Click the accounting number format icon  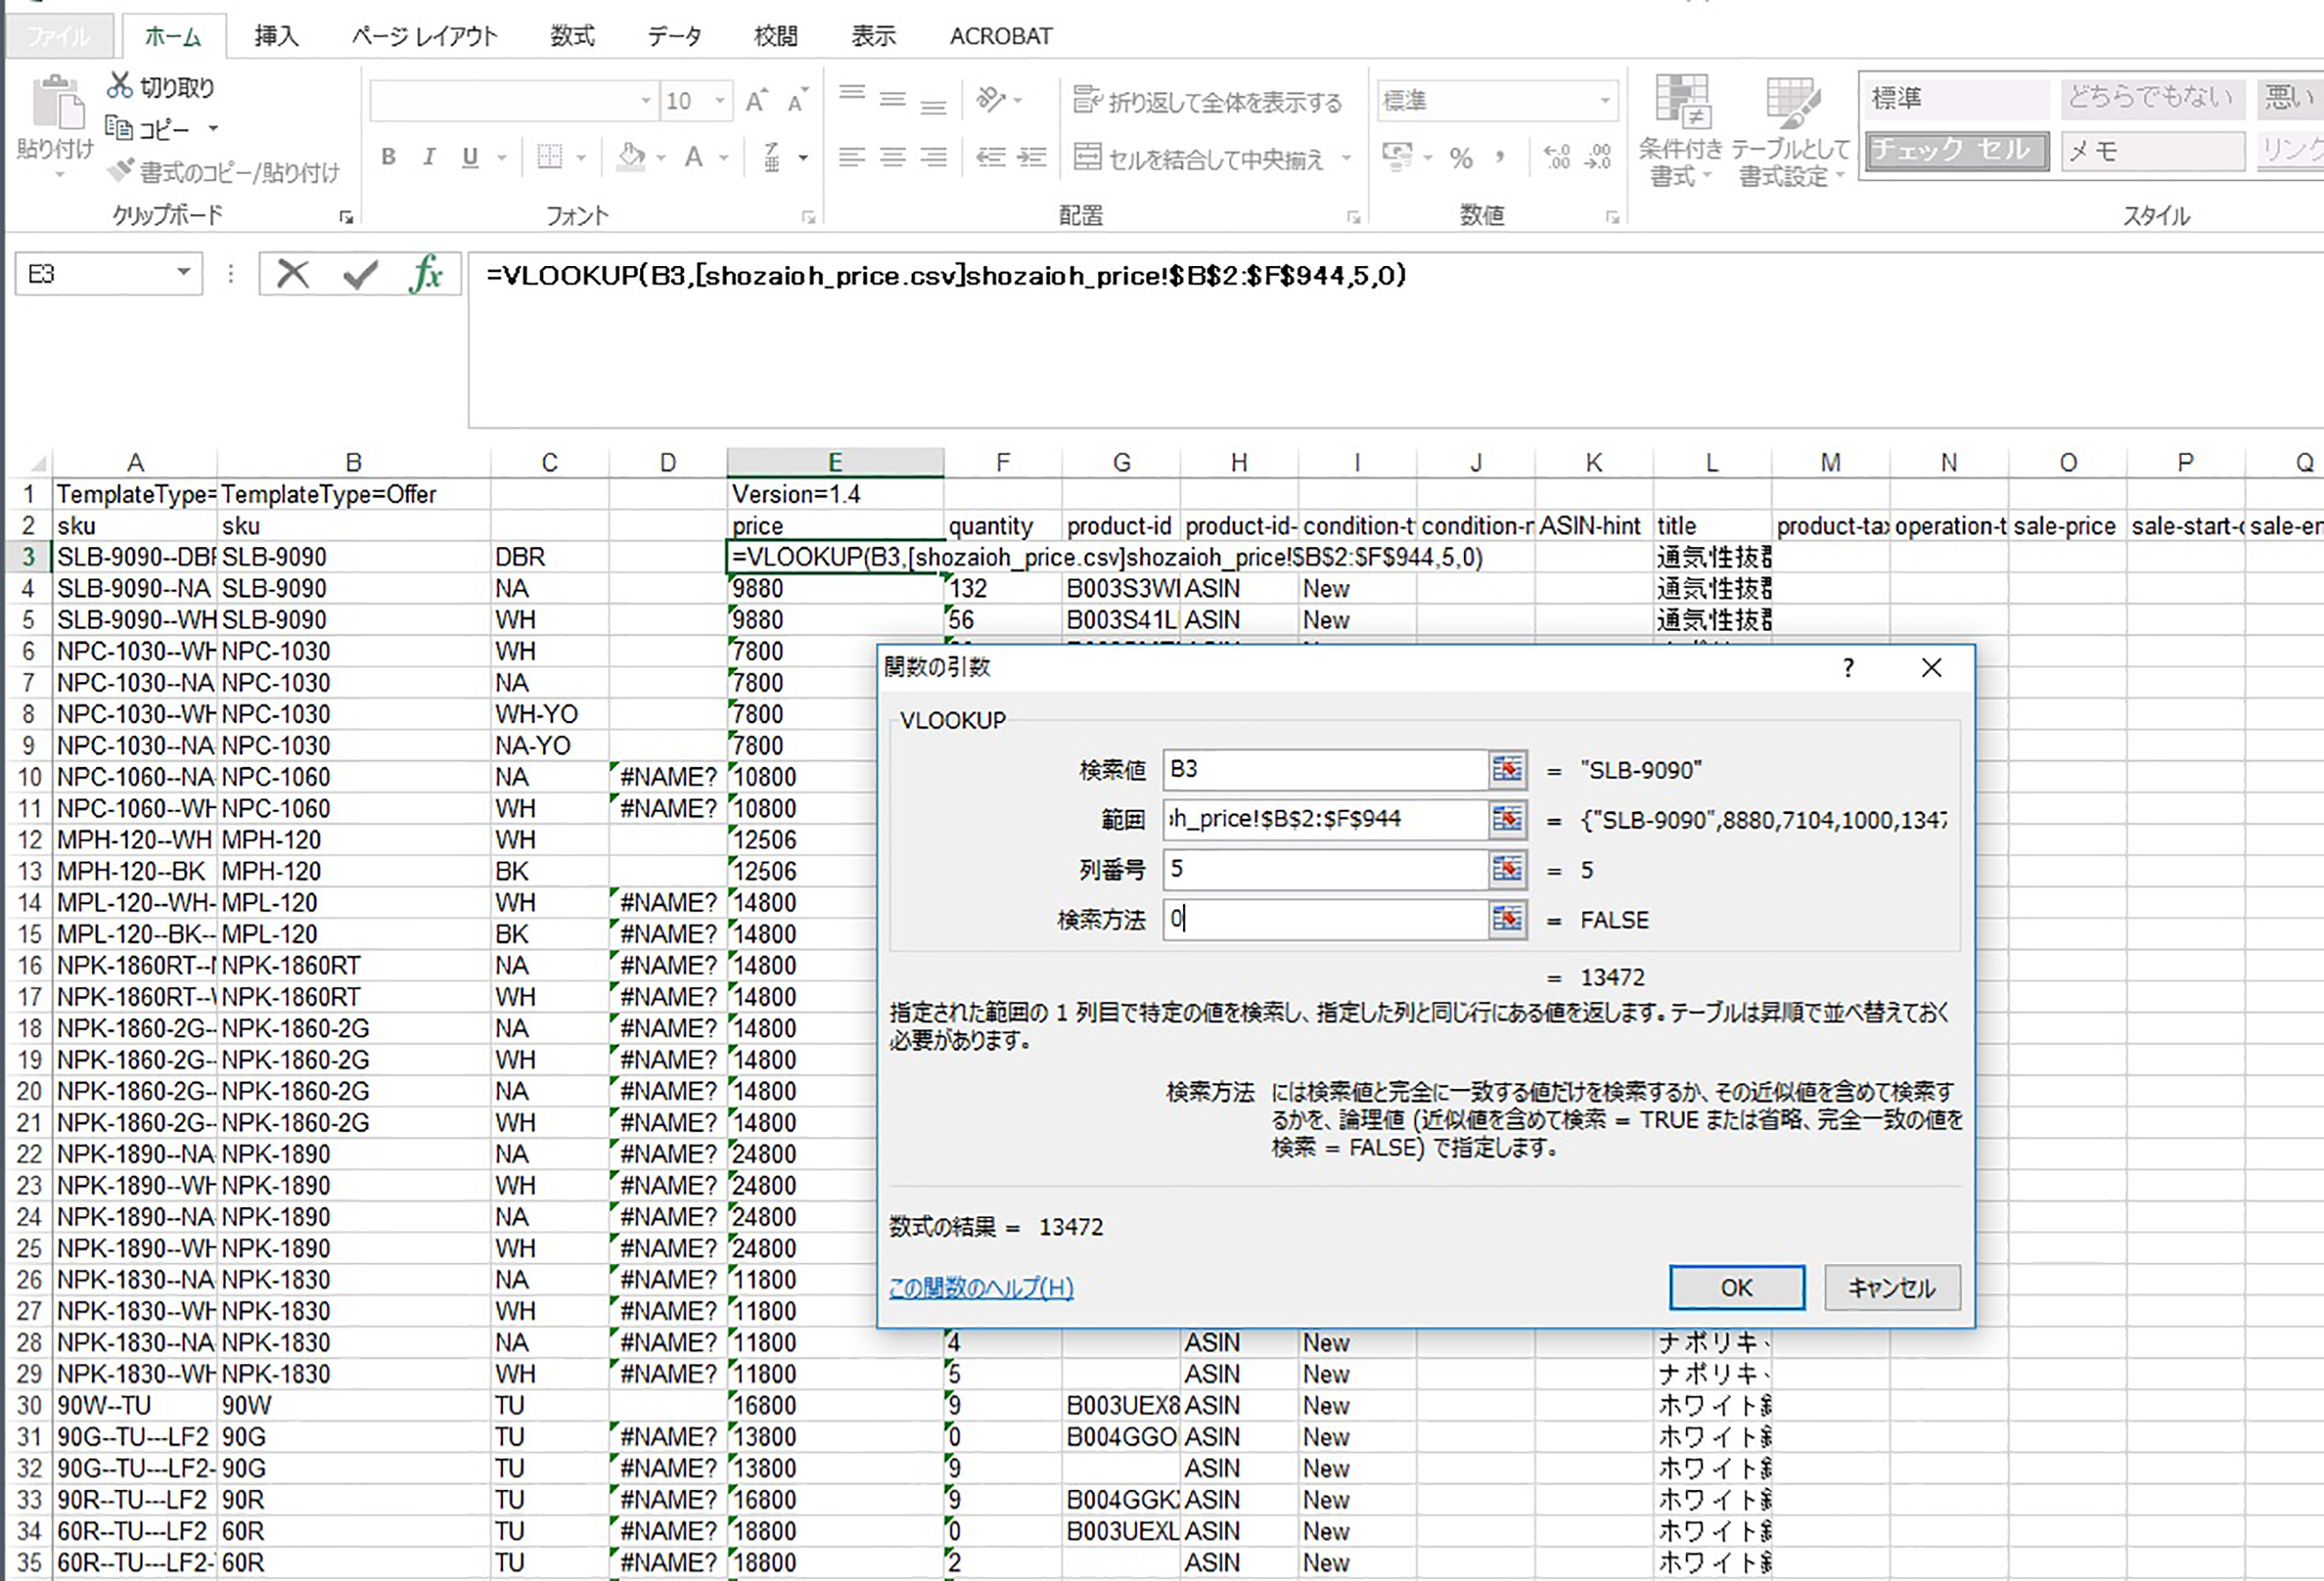point(1397,157)
